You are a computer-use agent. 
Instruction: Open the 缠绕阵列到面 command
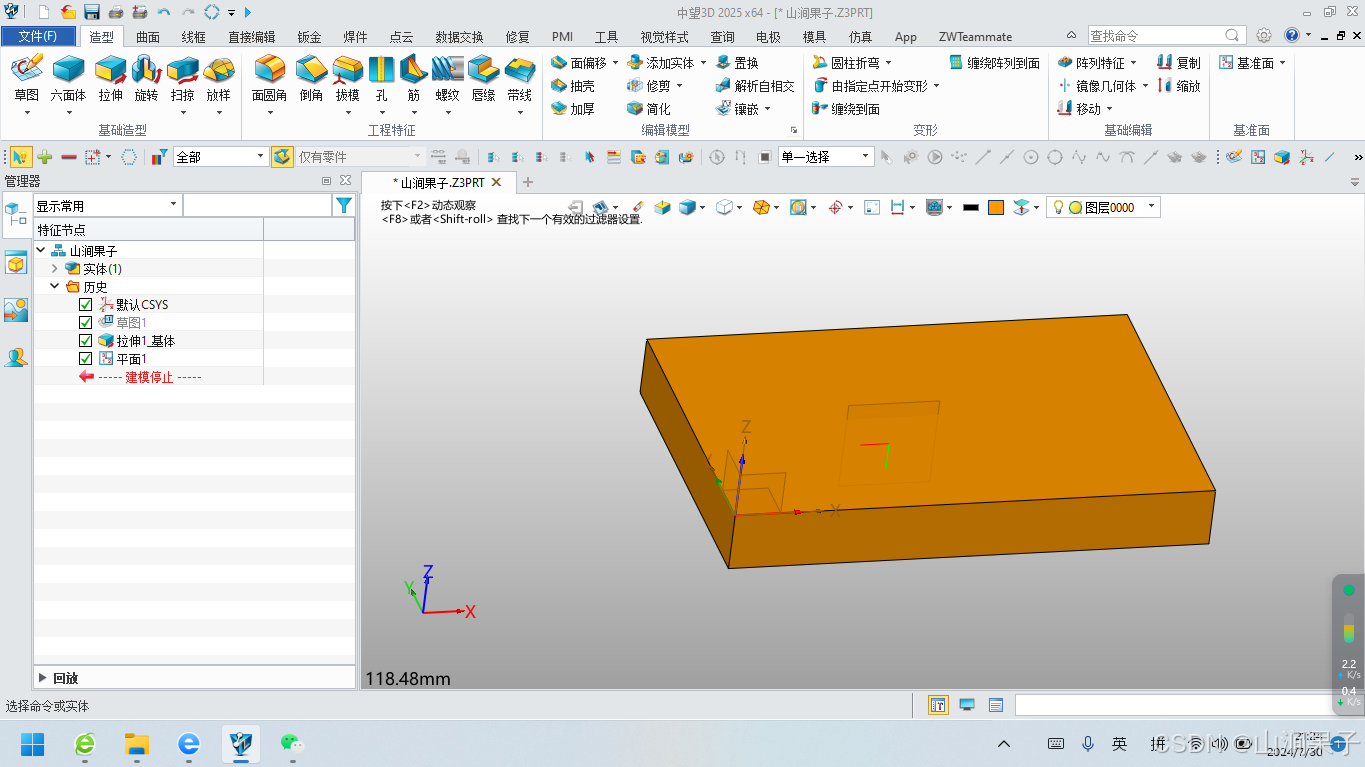(994, 63)
